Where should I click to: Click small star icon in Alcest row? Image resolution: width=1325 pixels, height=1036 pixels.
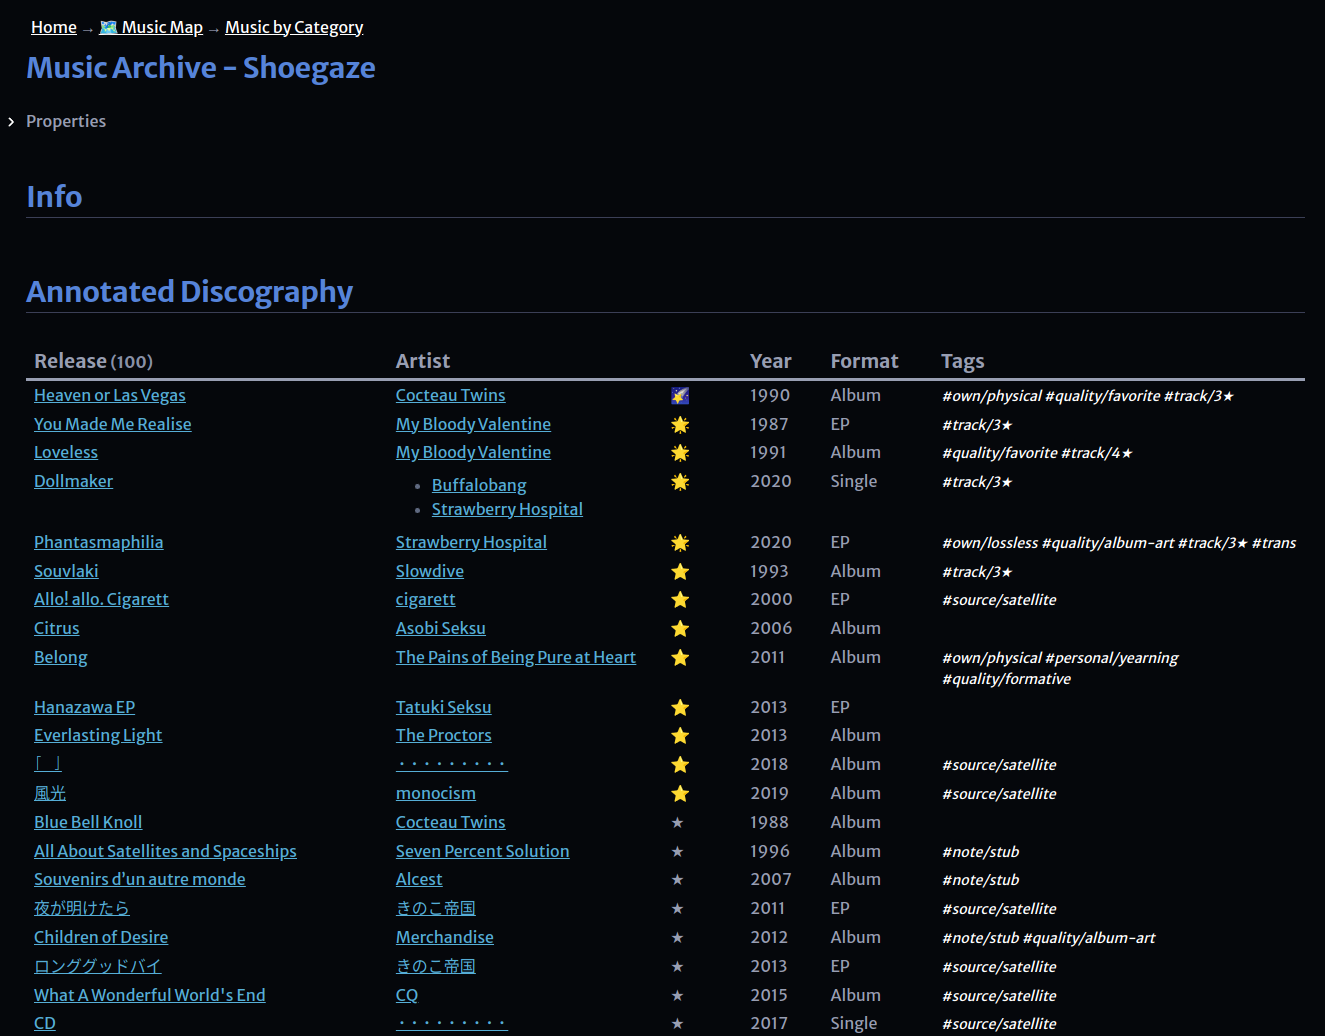point(677,880)
